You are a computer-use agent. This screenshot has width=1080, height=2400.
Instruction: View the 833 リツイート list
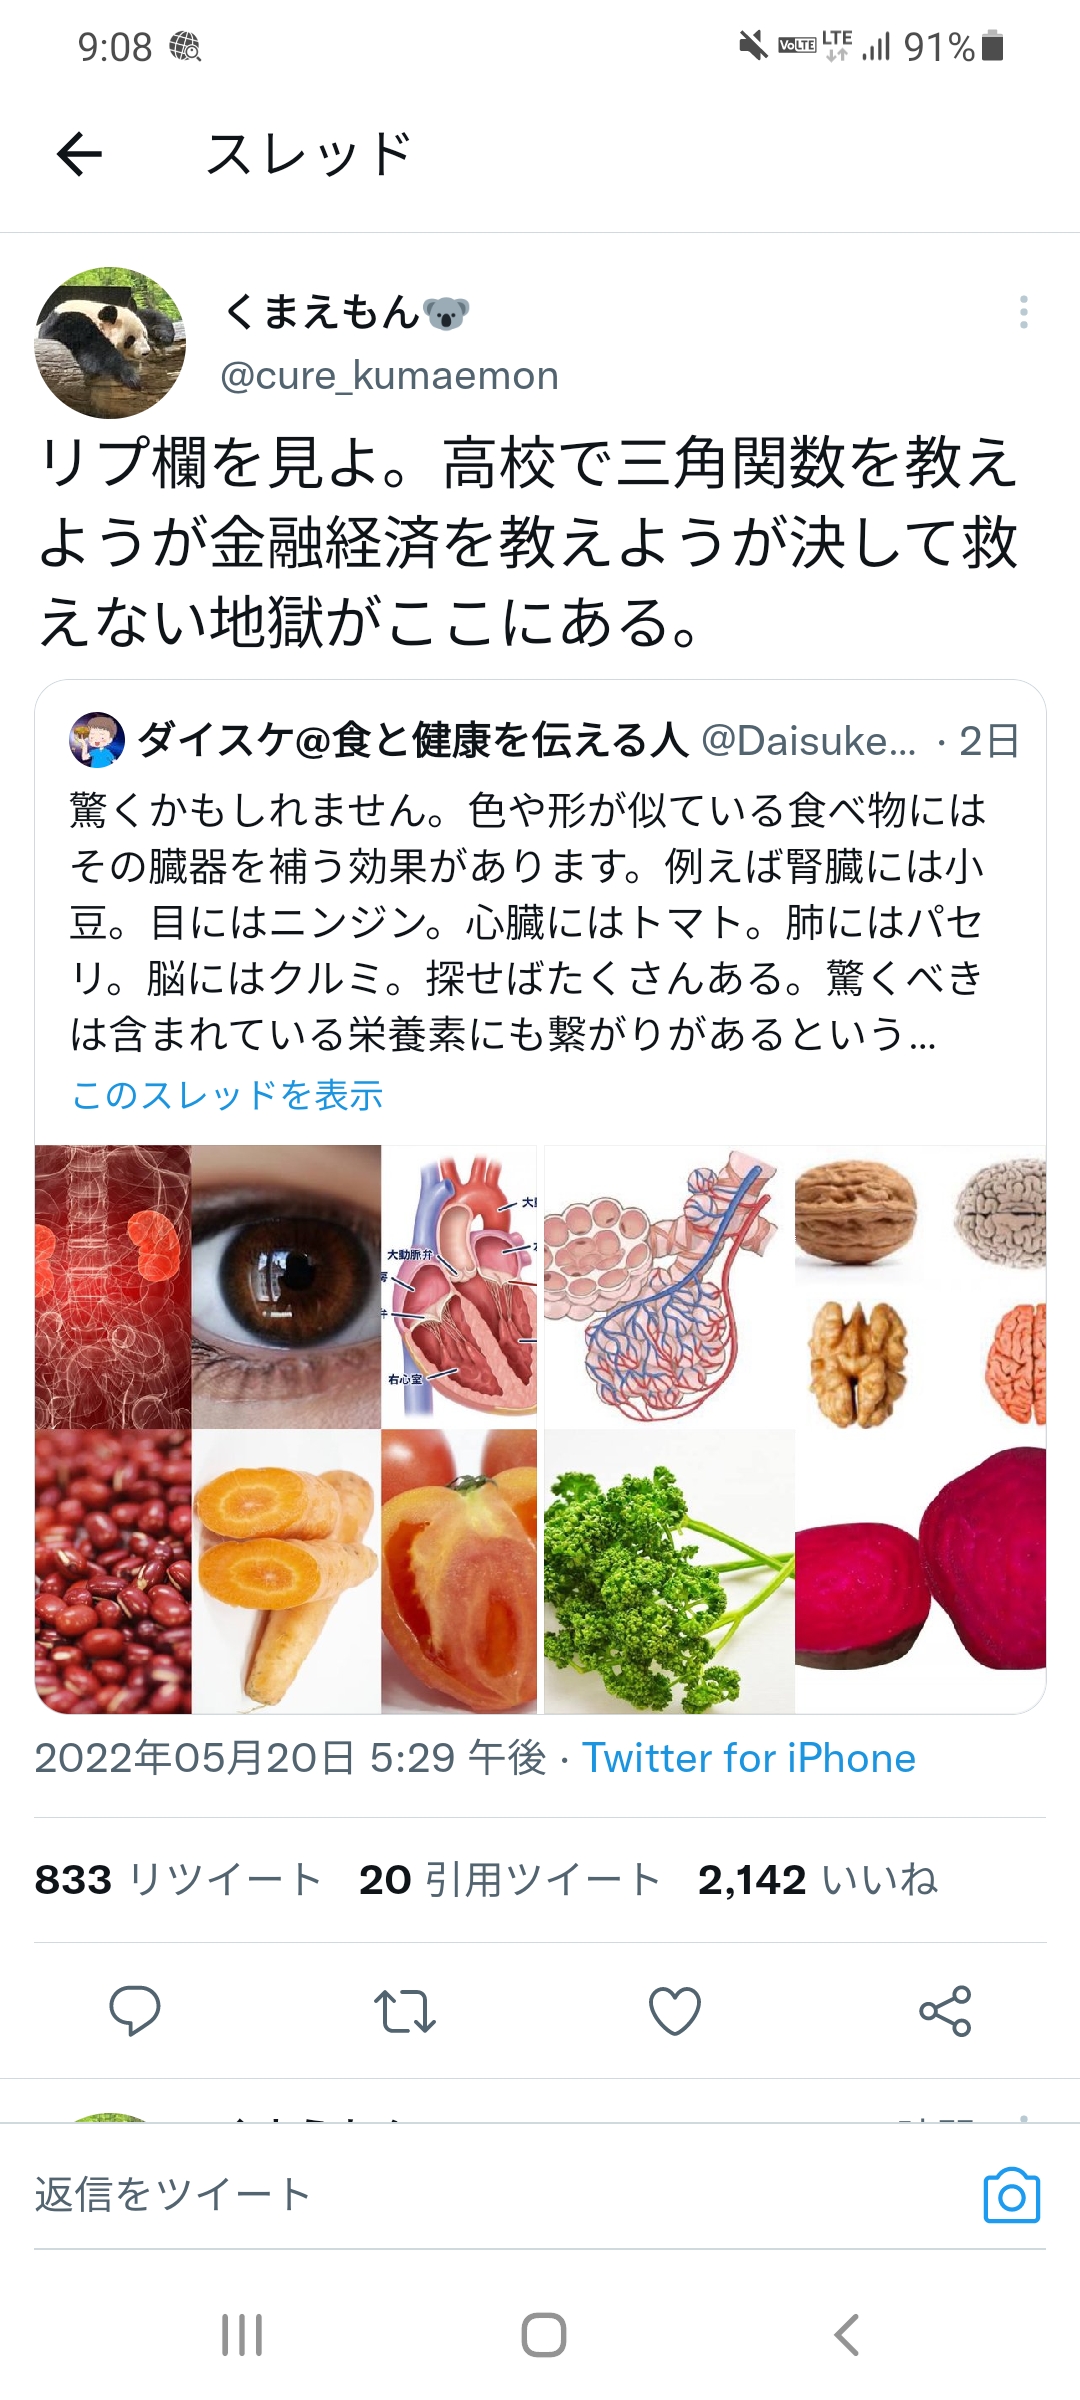tap(178, 1880)
